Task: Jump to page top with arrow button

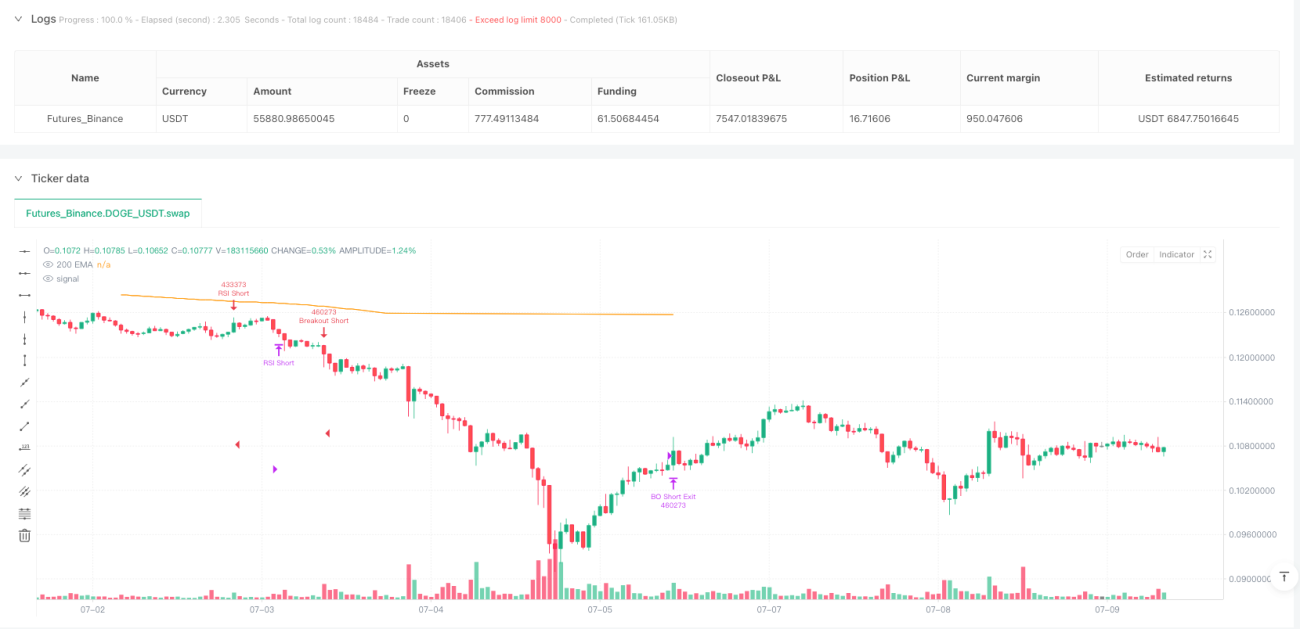Action: pos(1284,577)
